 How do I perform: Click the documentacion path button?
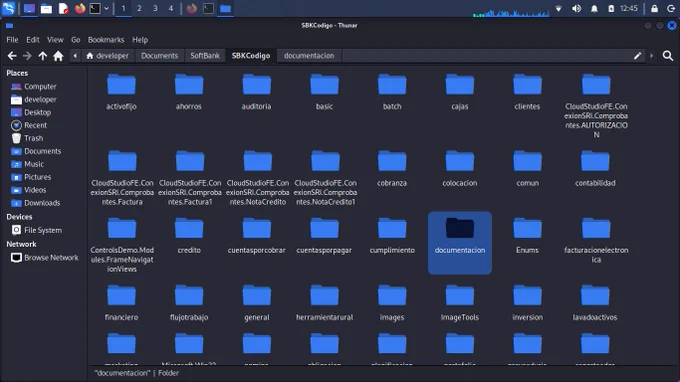[x=309, y=56]
